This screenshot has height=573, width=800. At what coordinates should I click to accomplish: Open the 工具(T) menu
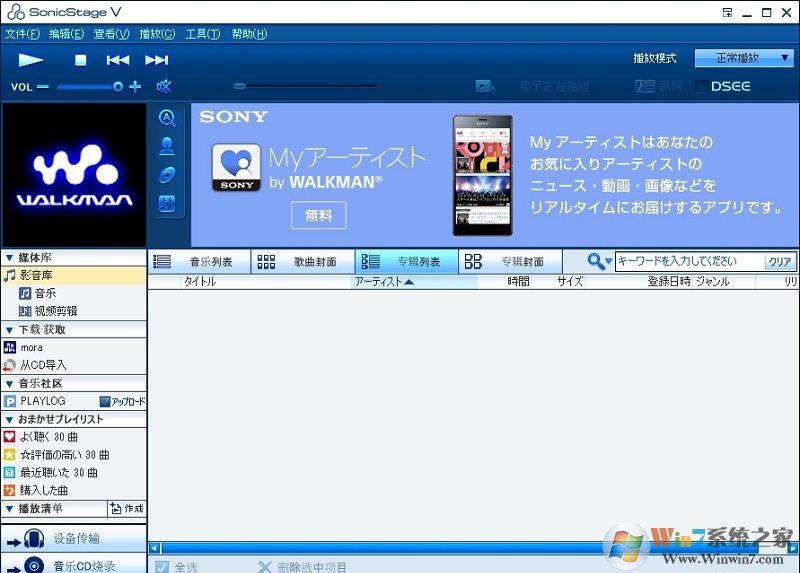pyautogui.click(x=202, y=34)
